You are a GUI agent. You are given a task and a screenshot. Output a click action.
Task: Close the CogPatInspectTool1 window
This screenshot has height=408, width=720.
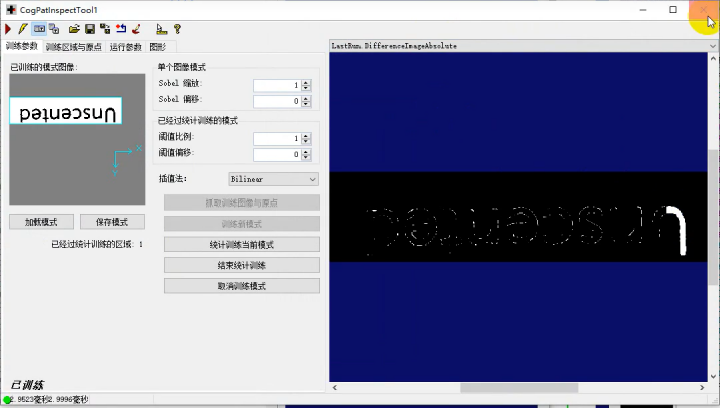(x=703, y=10)
